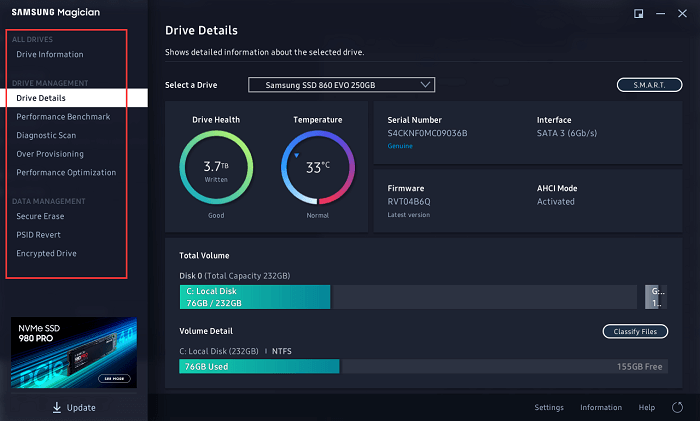Image resolution: width=700 pixels, height=421 pixels.
Task: Click the Drive Health circular gauge
Action: (x=216, y=167)
